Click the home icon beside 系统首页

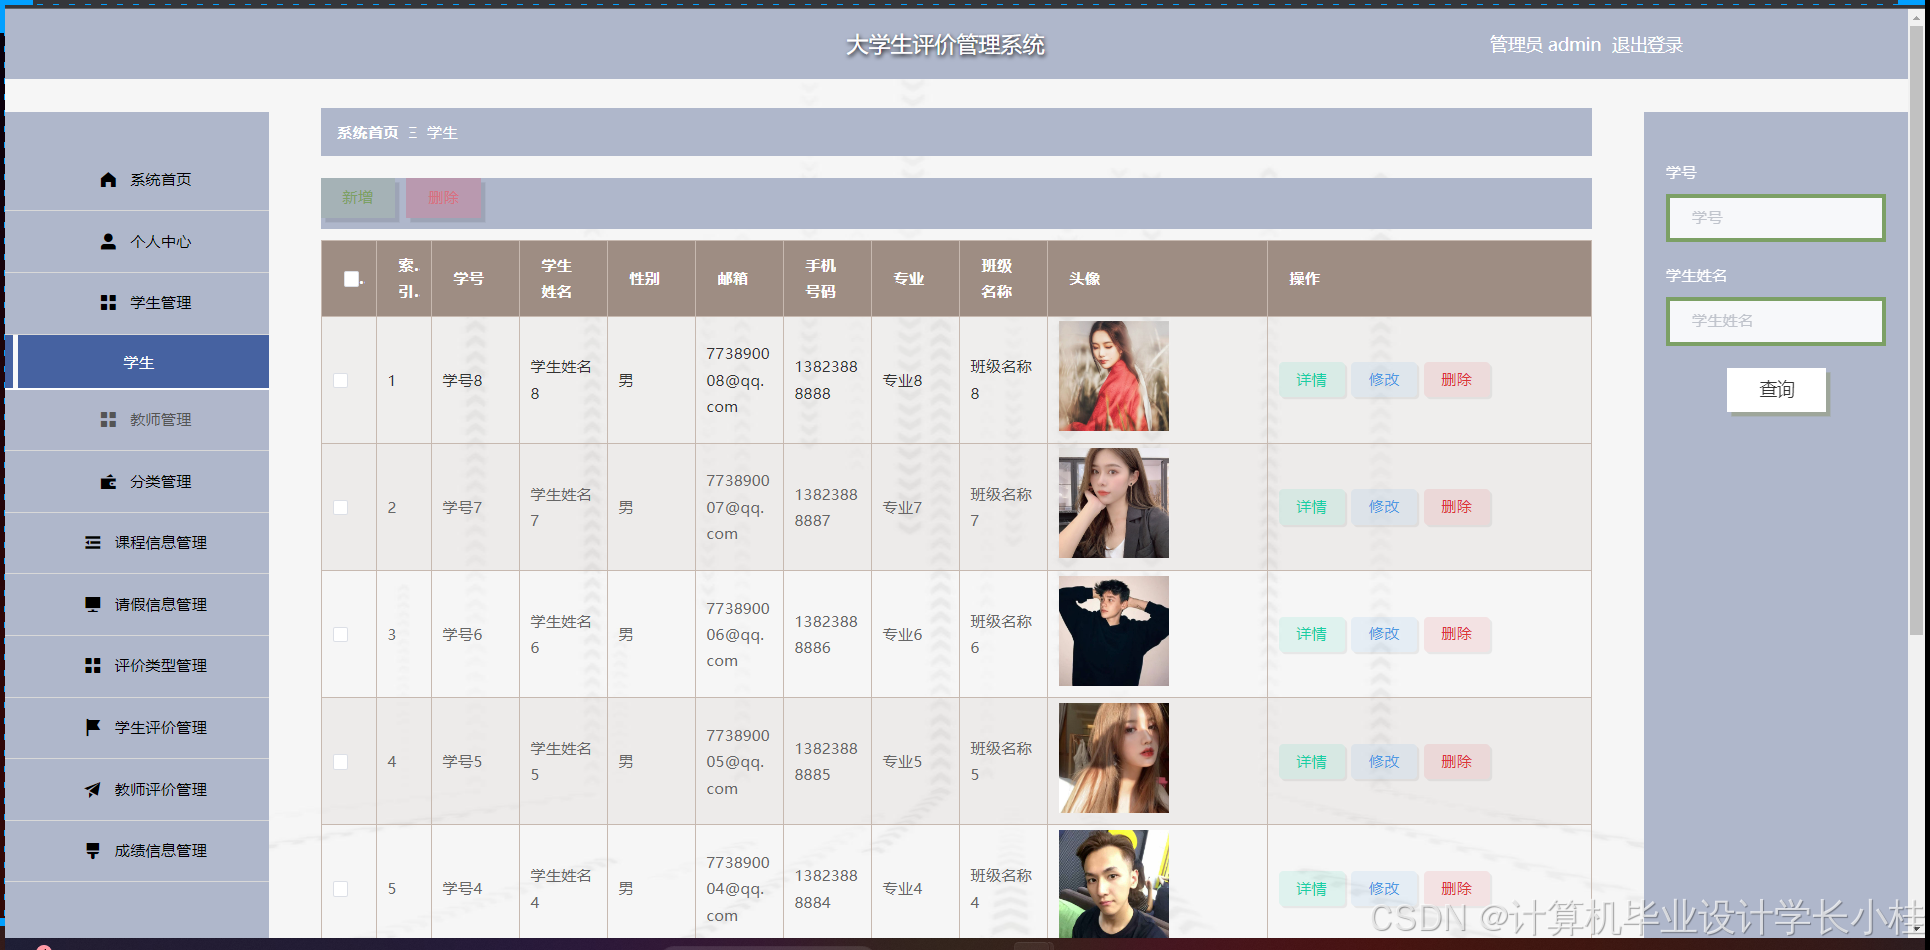(108, 180)
